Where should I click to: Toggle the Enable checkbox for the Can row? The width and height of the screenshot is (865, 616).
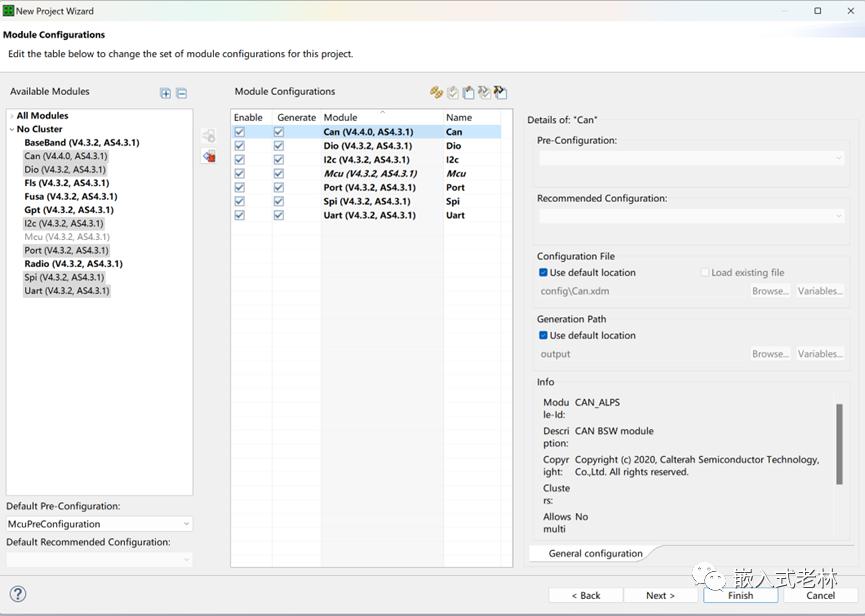pos(239,132)
